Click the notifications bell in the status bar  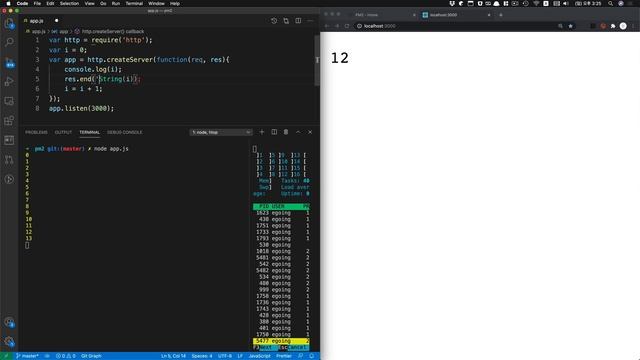pyautogui.click(x=311, y=356)
